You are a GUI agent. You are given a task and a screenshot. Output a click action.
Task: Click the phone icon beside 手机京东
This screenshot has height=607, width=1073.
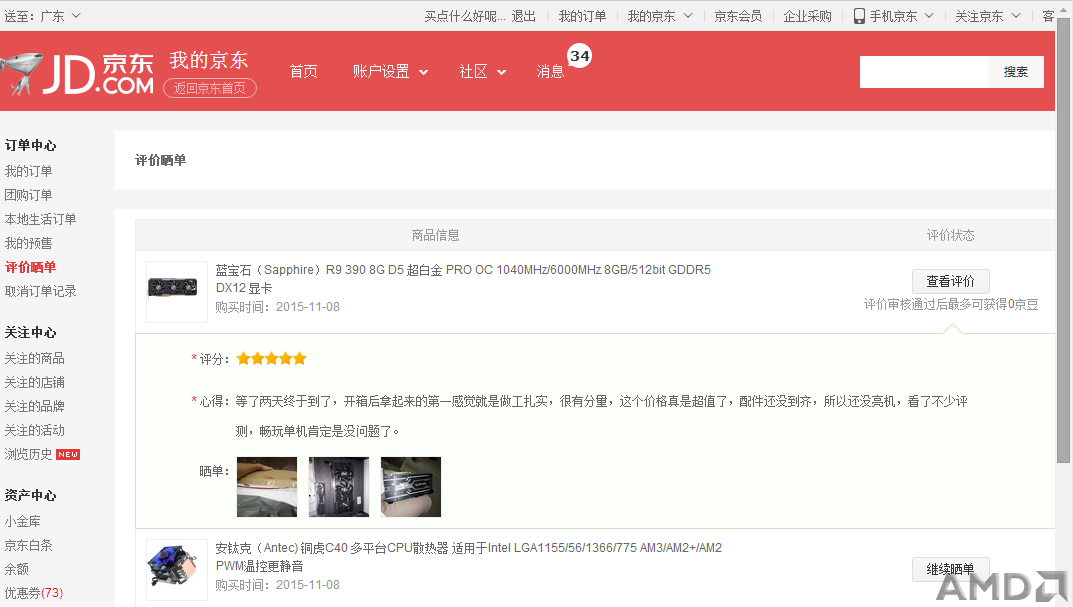click(x=859, y=16)
